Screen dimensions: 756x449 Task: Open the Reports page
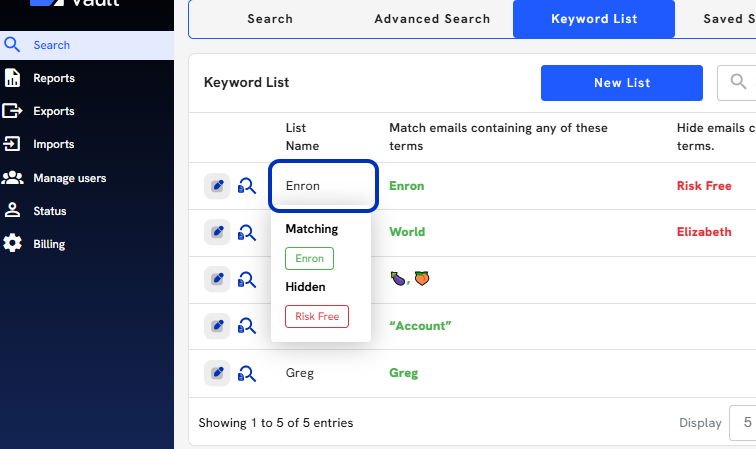click(54, 78)
